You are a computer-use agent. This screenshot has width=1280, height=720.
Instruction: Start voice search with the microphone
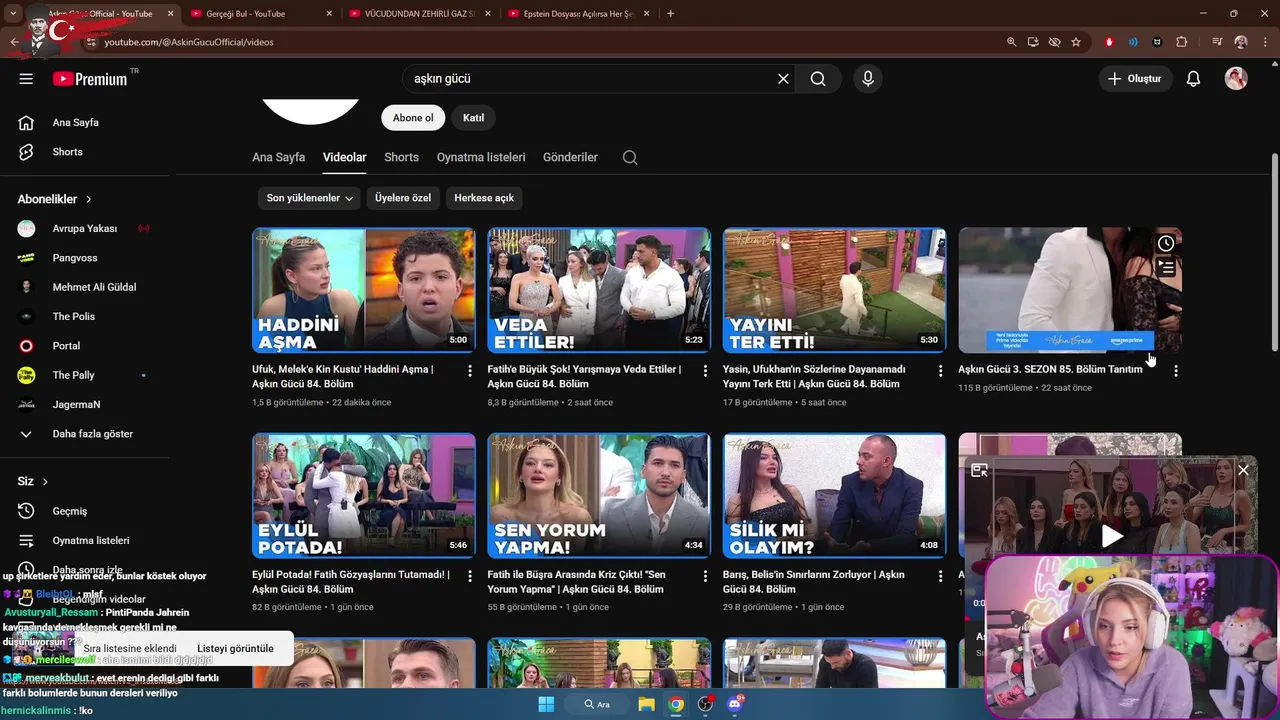867,79
